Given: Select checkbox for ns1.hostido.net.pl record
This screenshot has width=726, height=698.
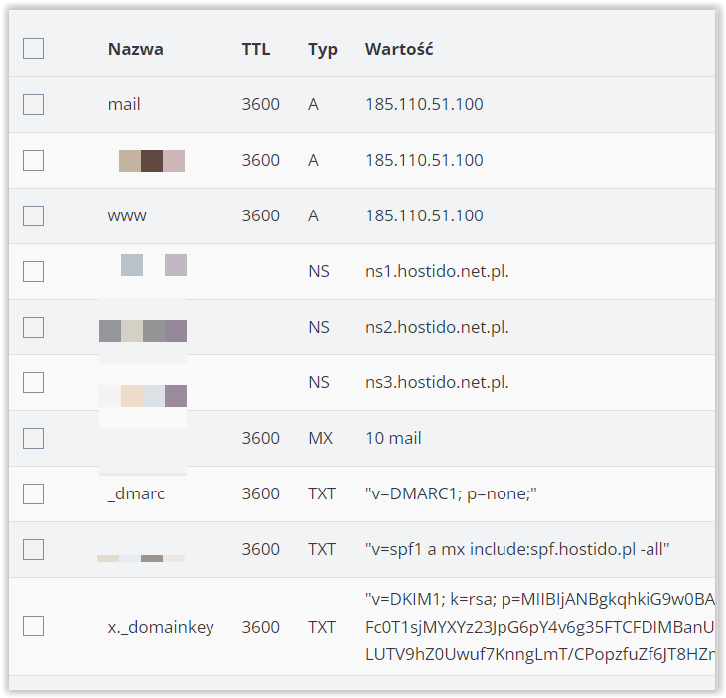Looking at the screenshot, I should [33, 271].
